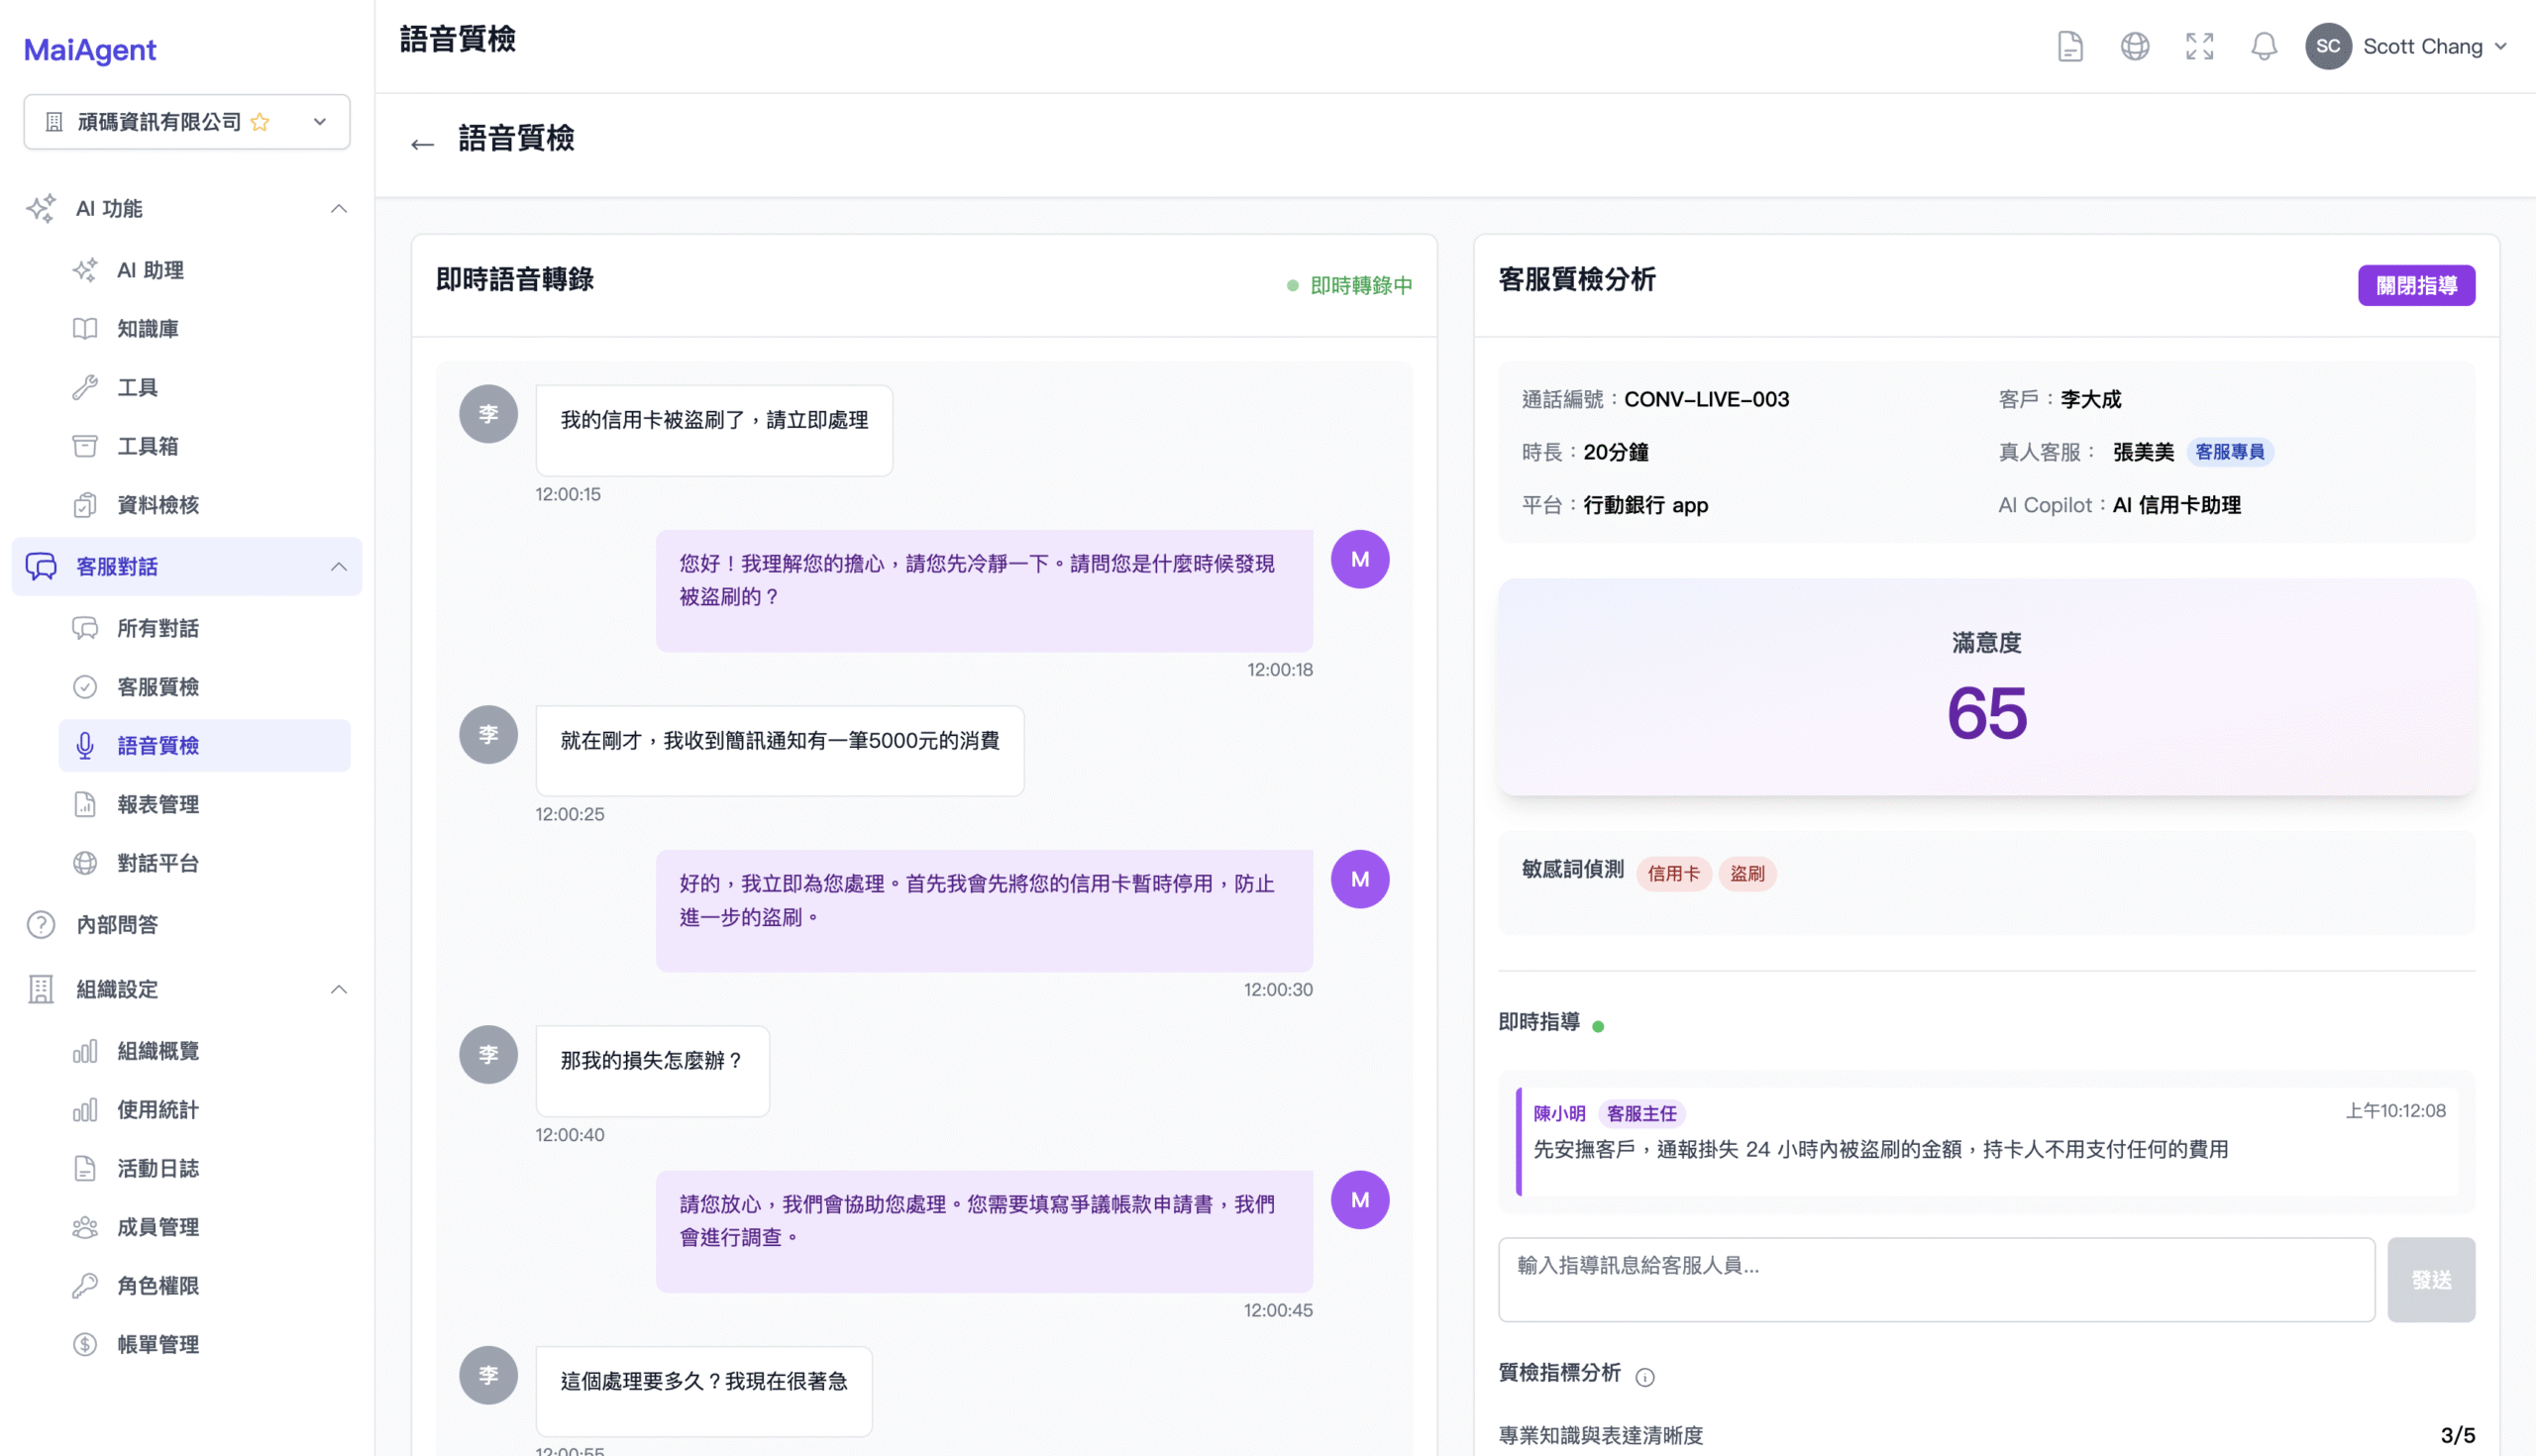This screenshot has width=2536, height=1456.
Task: Open 報表管理 in the sidebar
Action: (x=158, y=804)
